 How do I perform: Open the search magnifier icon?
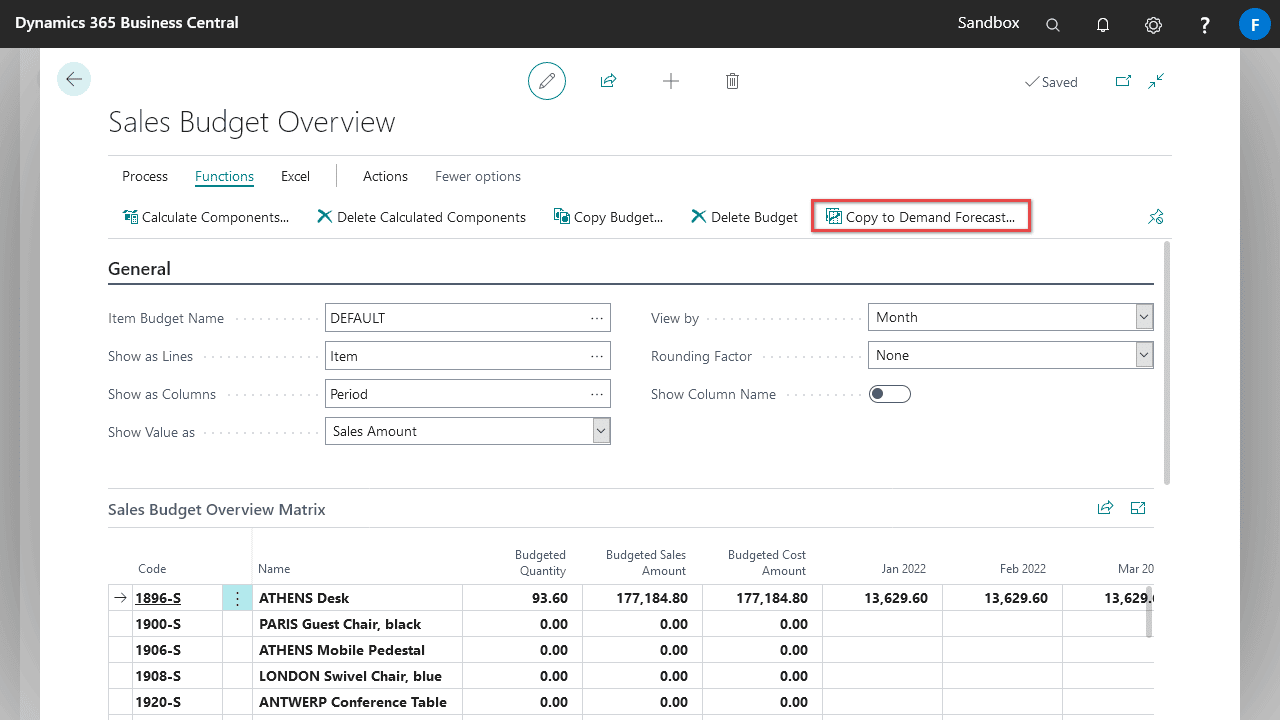1053,25
